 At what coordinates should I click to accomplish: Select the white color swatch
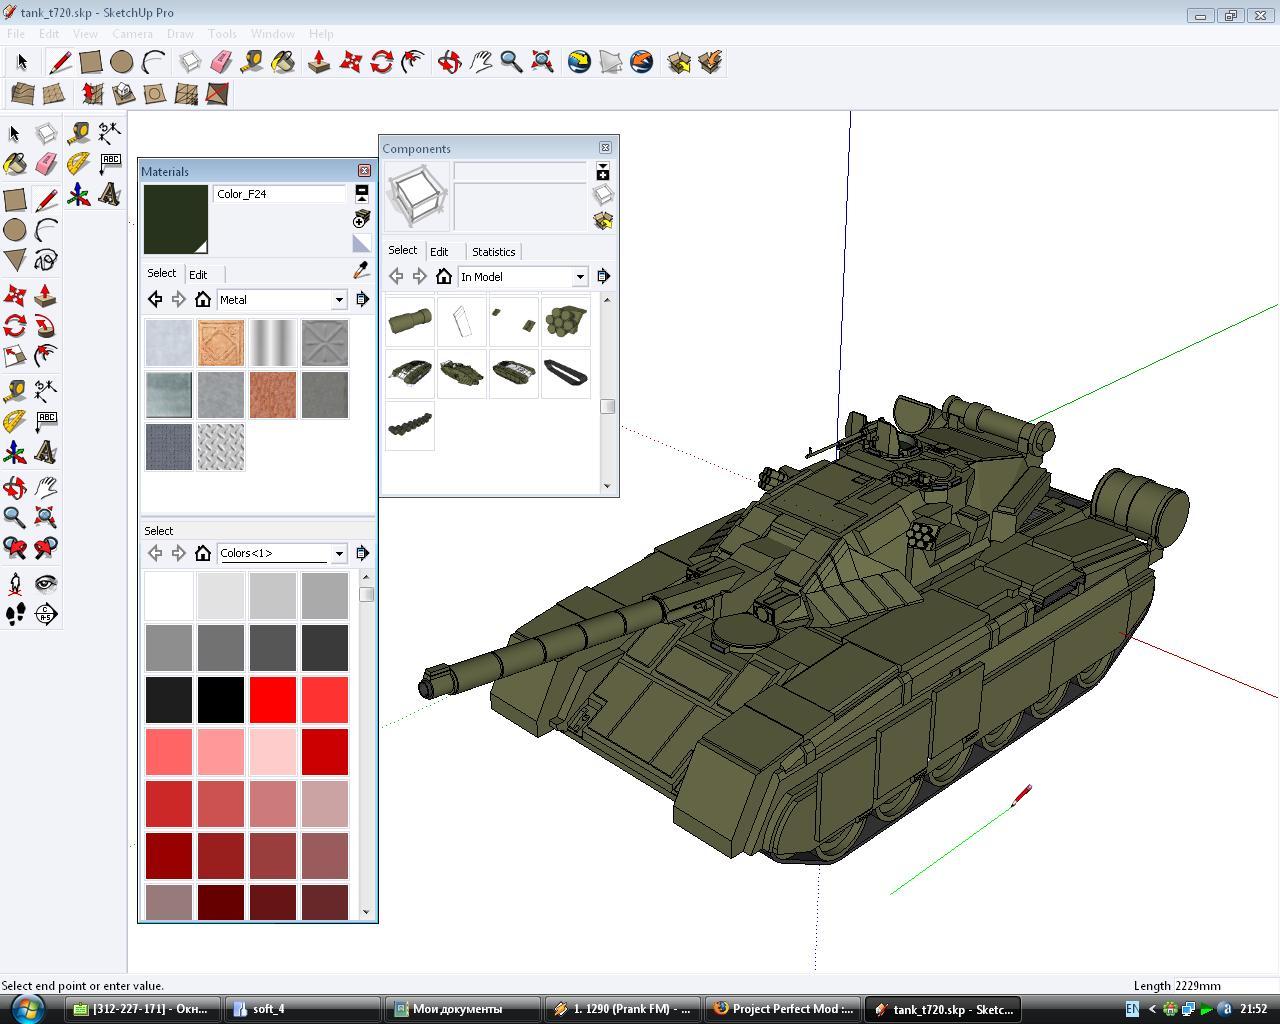click(169, 595)
